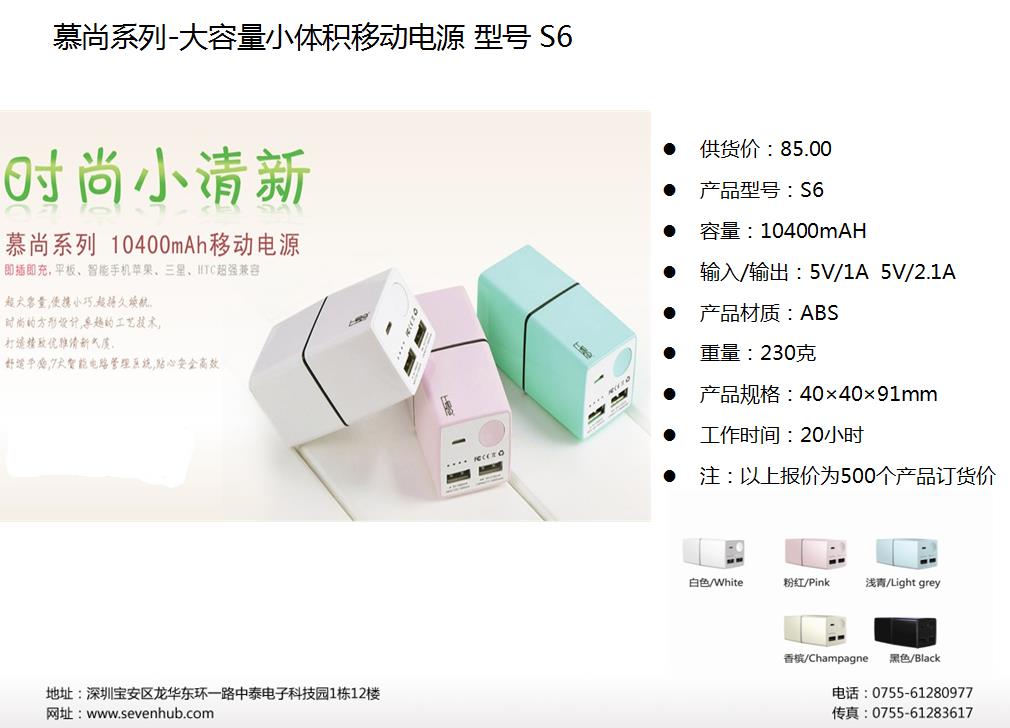Screen dimensions: 1010x728
Task: Select the Black color variant thumbnail
Action: 905,630
